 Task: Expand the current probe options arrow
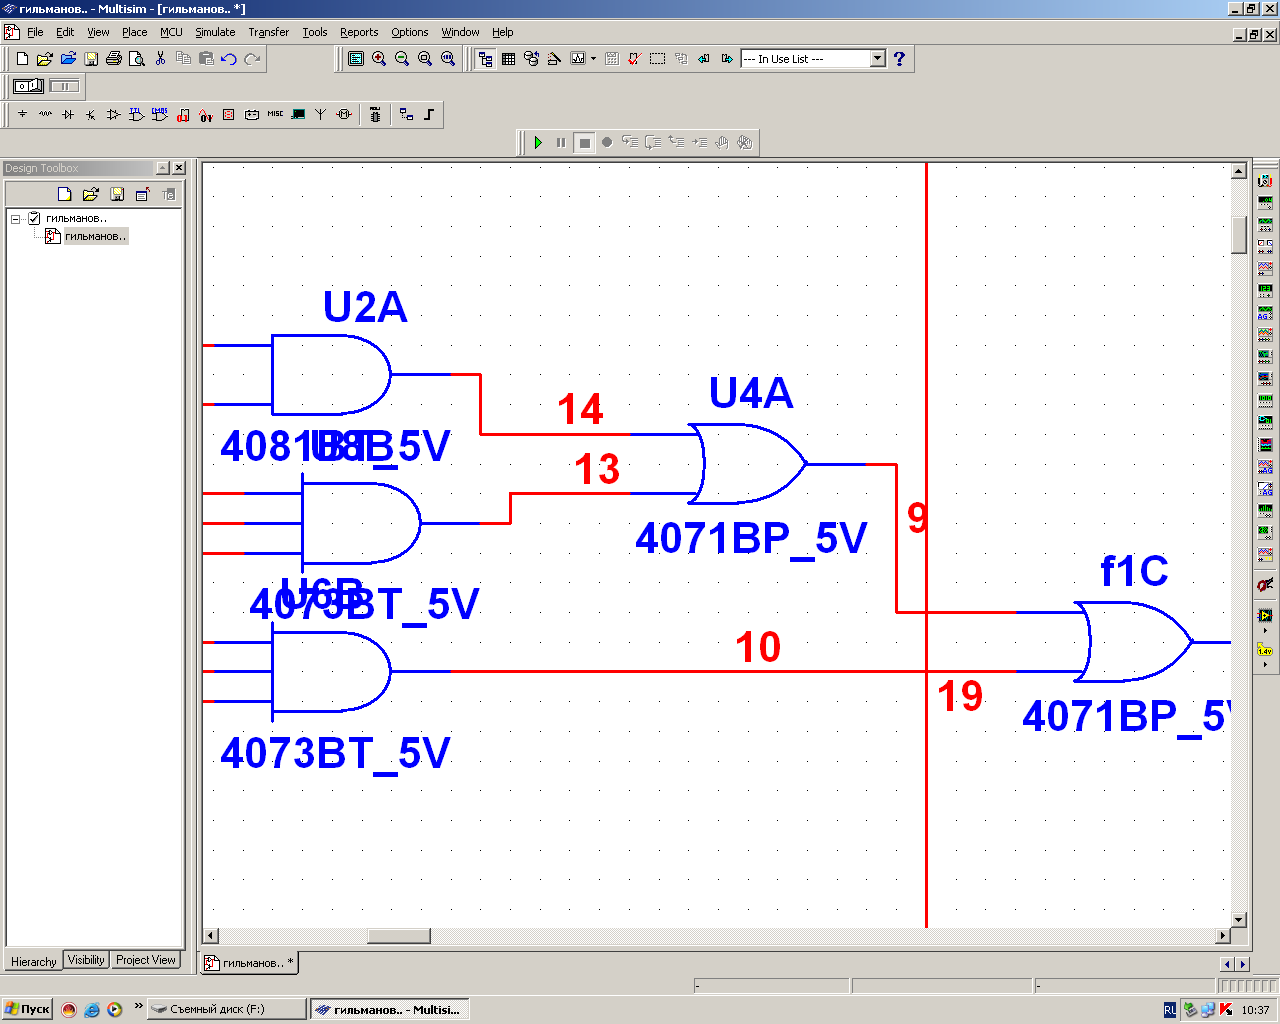pos(1265,665)
